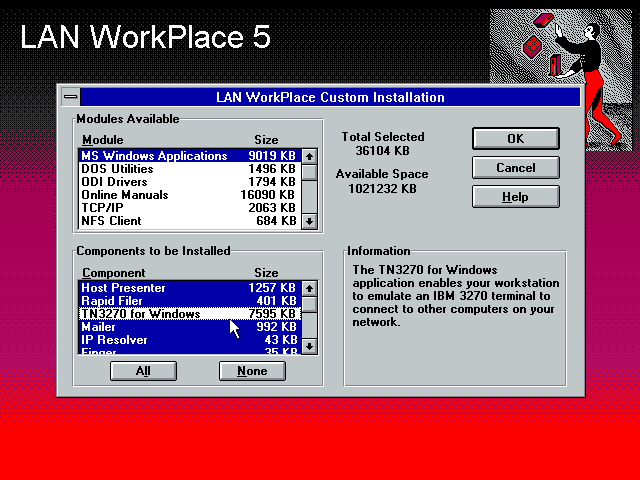Click the Available Space 1021232 KB value

pyautogui.click(x=382, y=189)
